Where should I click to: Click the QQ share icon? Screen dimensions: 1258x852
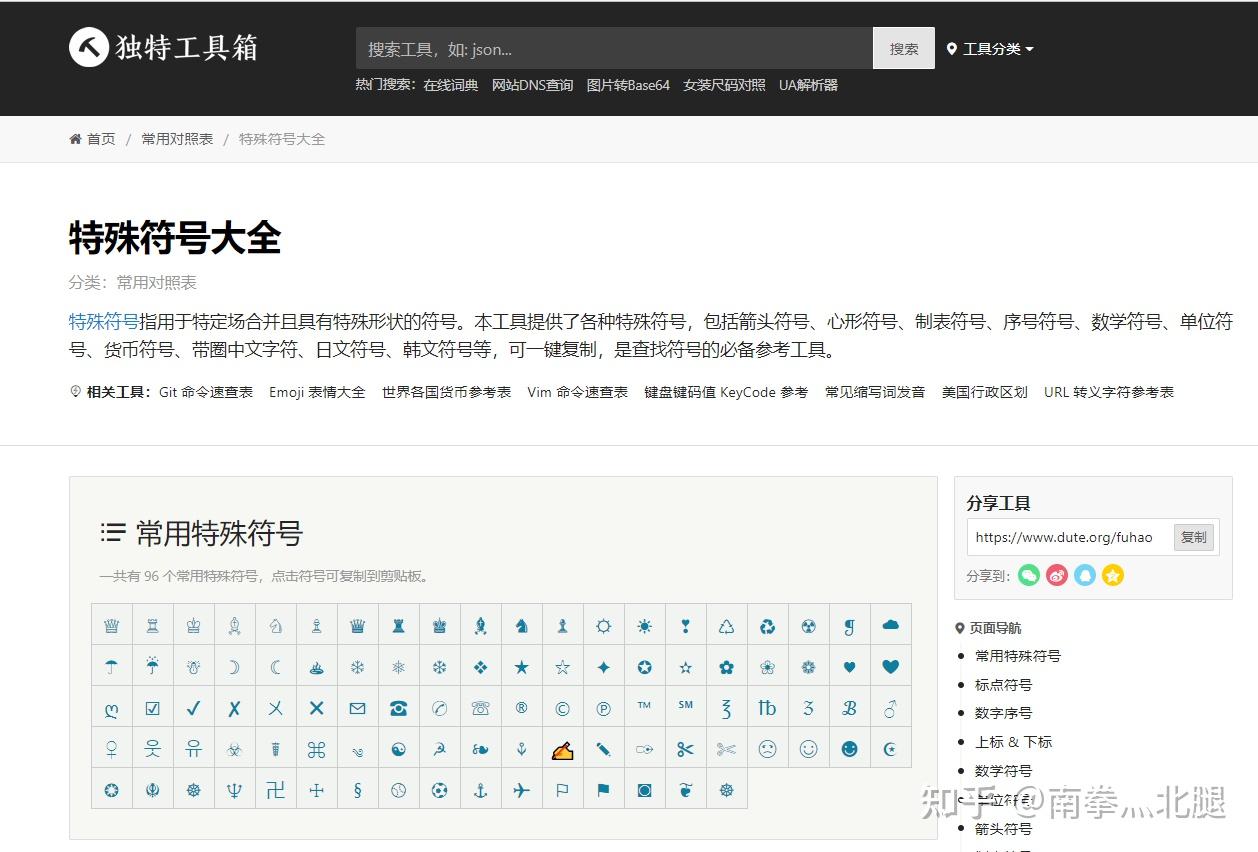pos(1084,575)
